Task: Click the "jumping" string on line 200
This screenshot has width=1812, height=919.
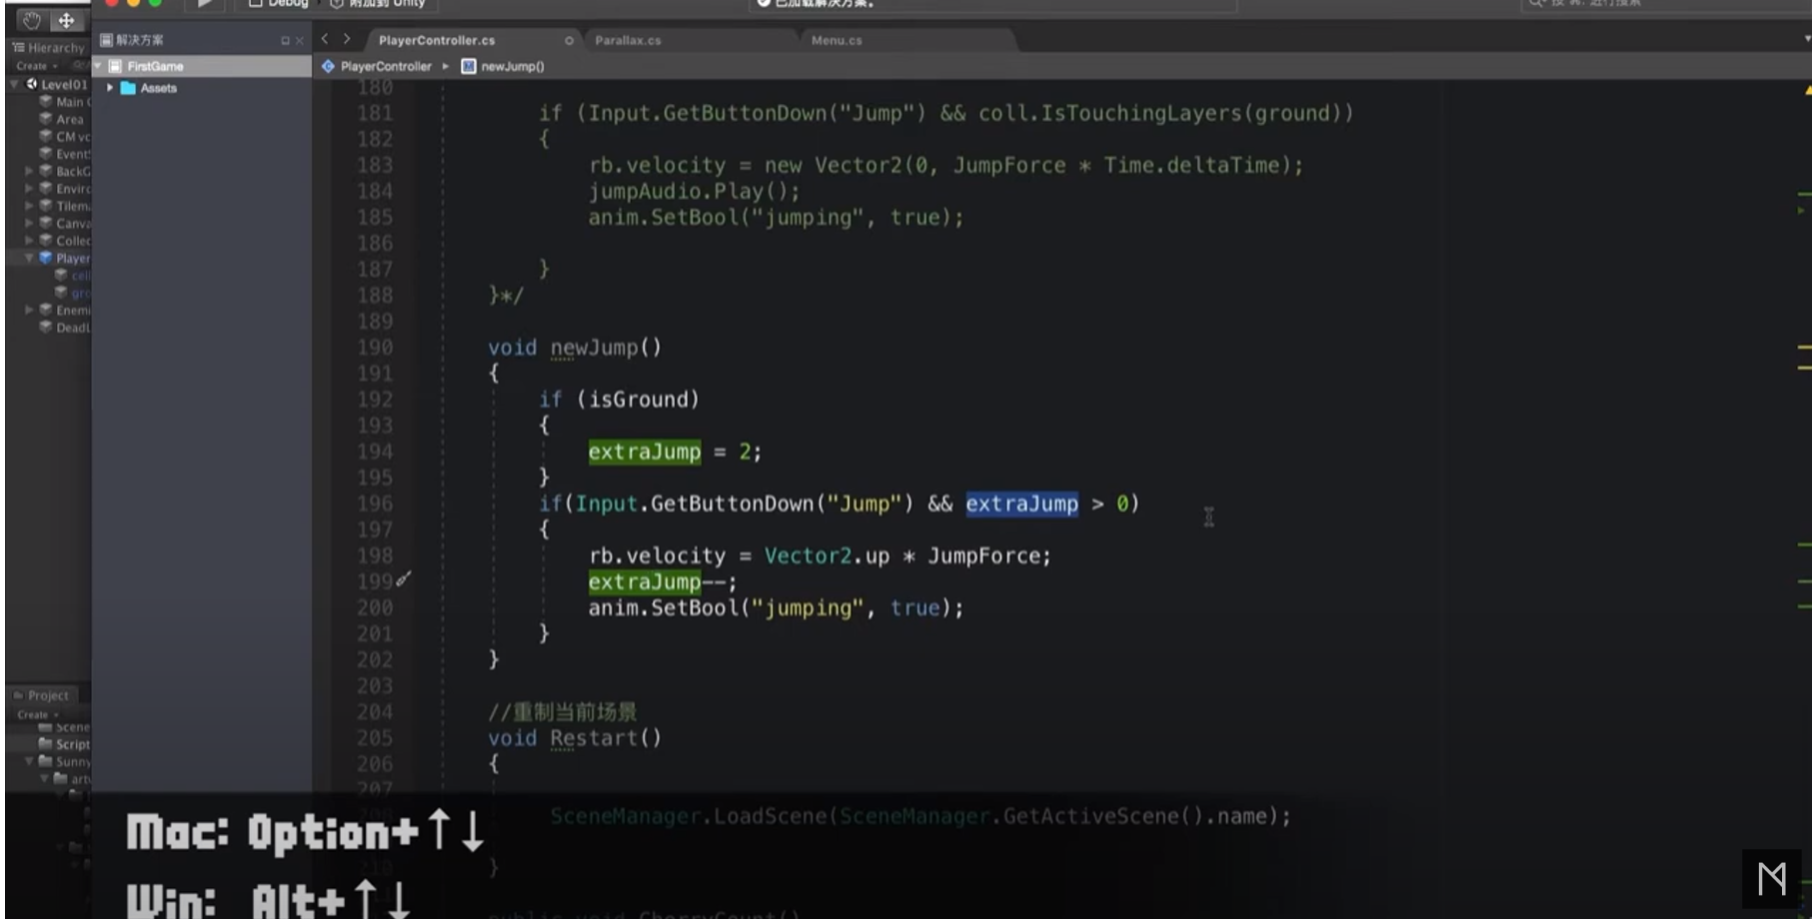Action: tap(807, 608)
